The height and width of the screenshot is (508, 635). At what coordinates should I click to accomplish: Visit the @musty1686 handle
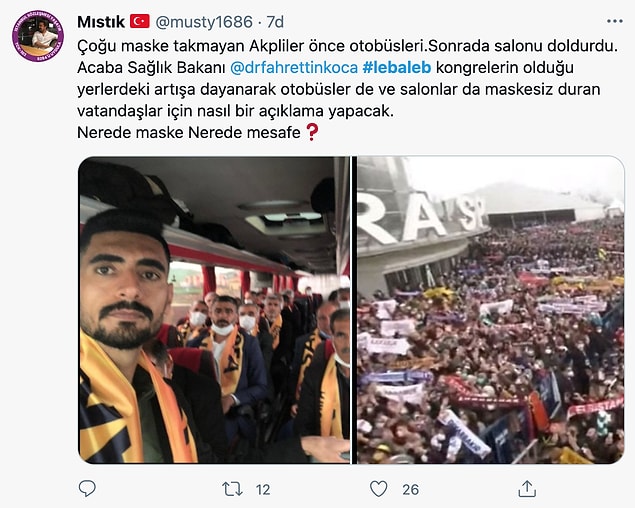[x=204, y=22]
